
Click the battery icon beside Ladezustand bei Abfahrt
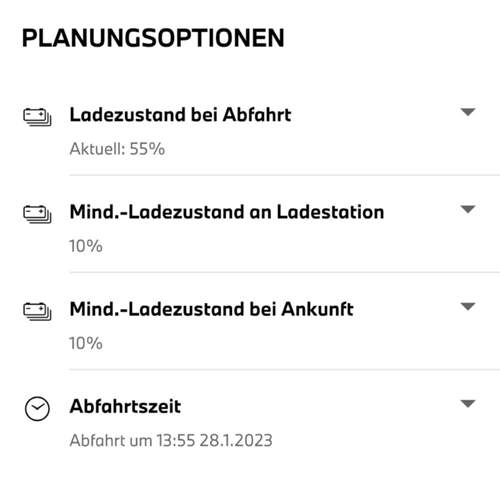pos(37,117)
